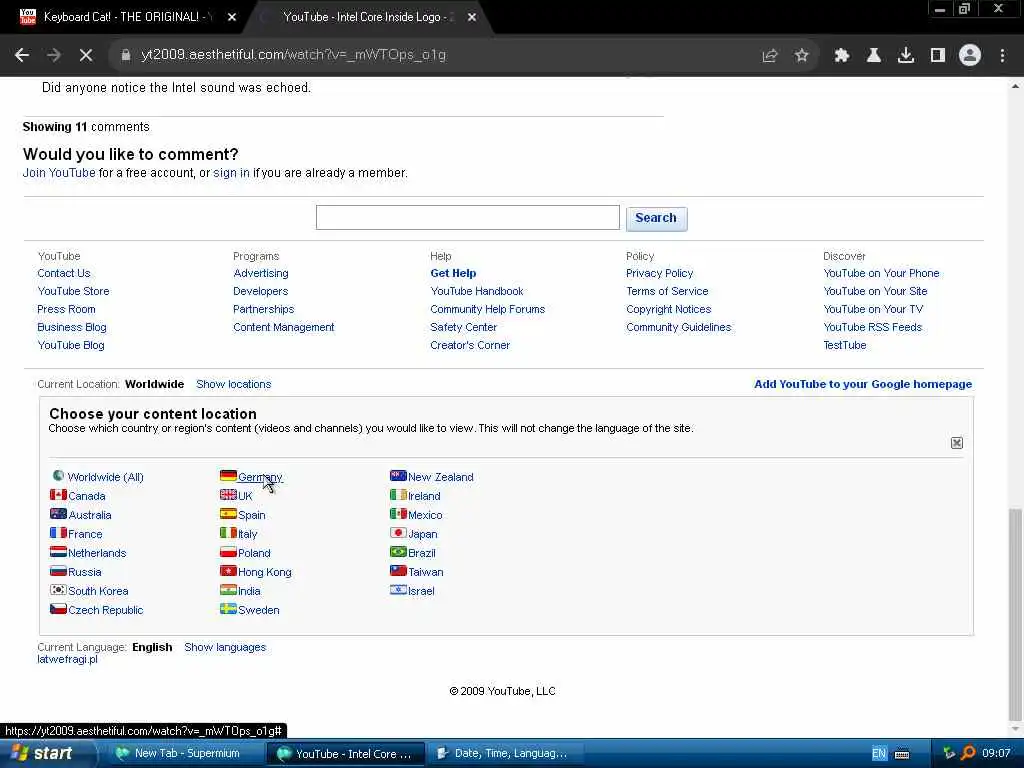Open the Contact Us link
The width and height of the screenshot is (1024, 768).
[64, 273]
